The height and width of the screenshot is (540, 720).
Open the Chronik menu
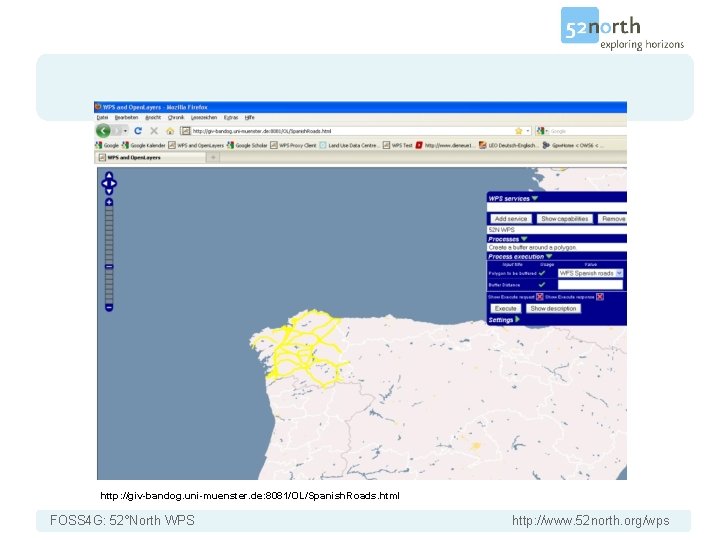[x=176, y=118]
